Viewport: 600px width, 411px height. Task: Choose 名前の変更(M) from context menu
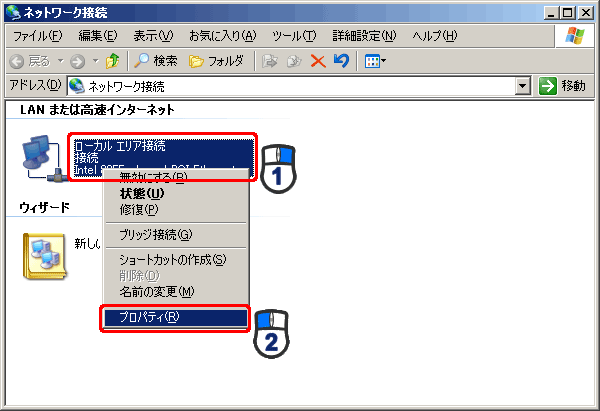(x=176, y=292)
